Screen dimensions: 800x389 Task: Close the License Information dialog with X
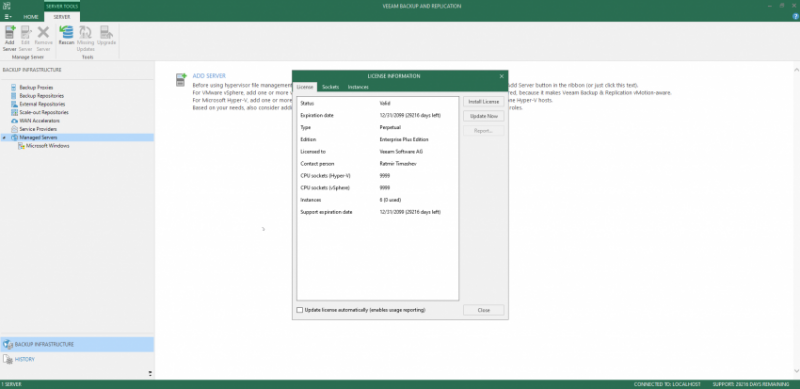[501, 76]
